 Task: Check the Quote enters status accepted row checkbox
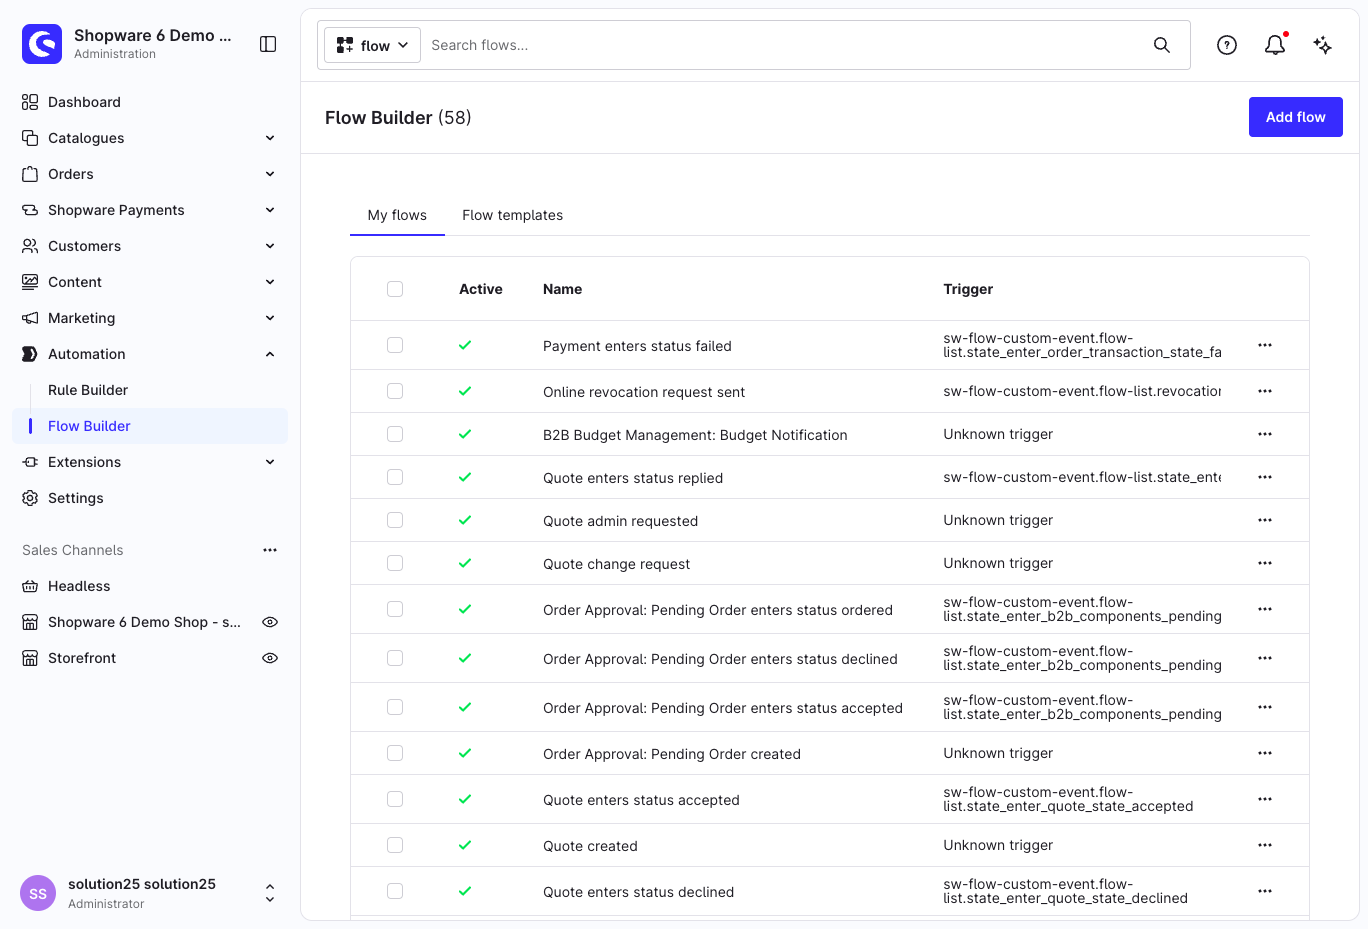point(395,799)
